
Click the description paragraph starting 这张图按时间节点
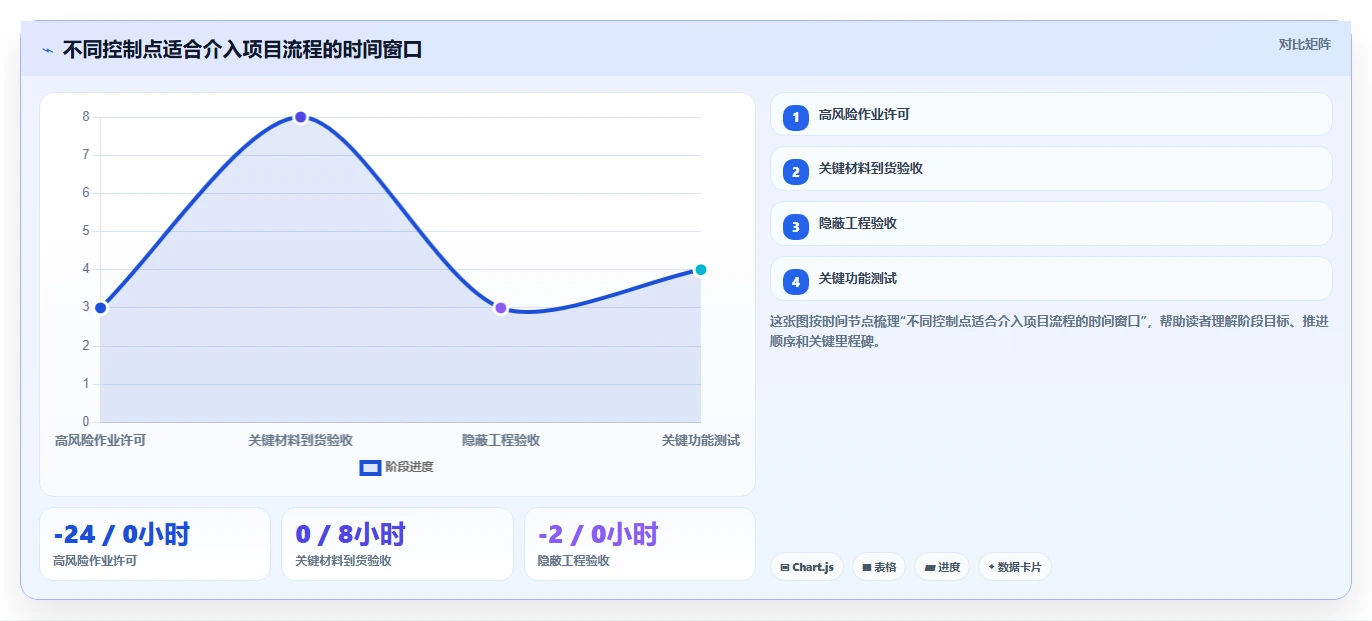tap(1049, 331)
